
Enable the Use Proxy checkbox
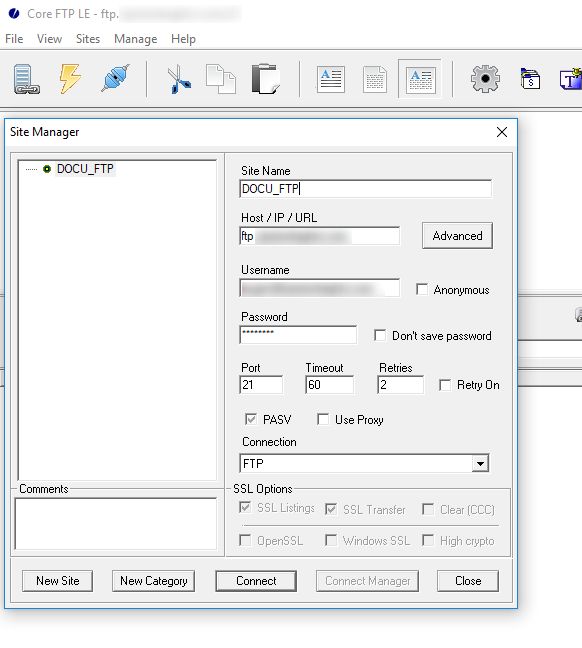click(323, 419)
